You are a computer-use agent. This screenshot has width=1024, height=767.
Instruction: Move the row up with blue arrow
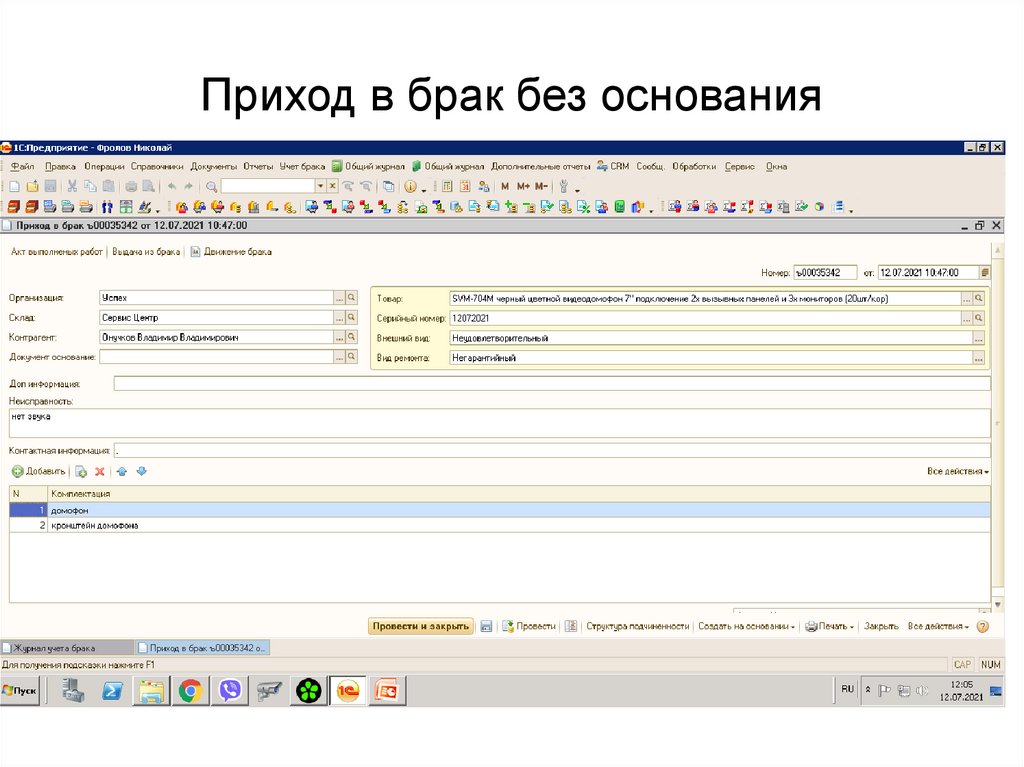tap(122, 471)
